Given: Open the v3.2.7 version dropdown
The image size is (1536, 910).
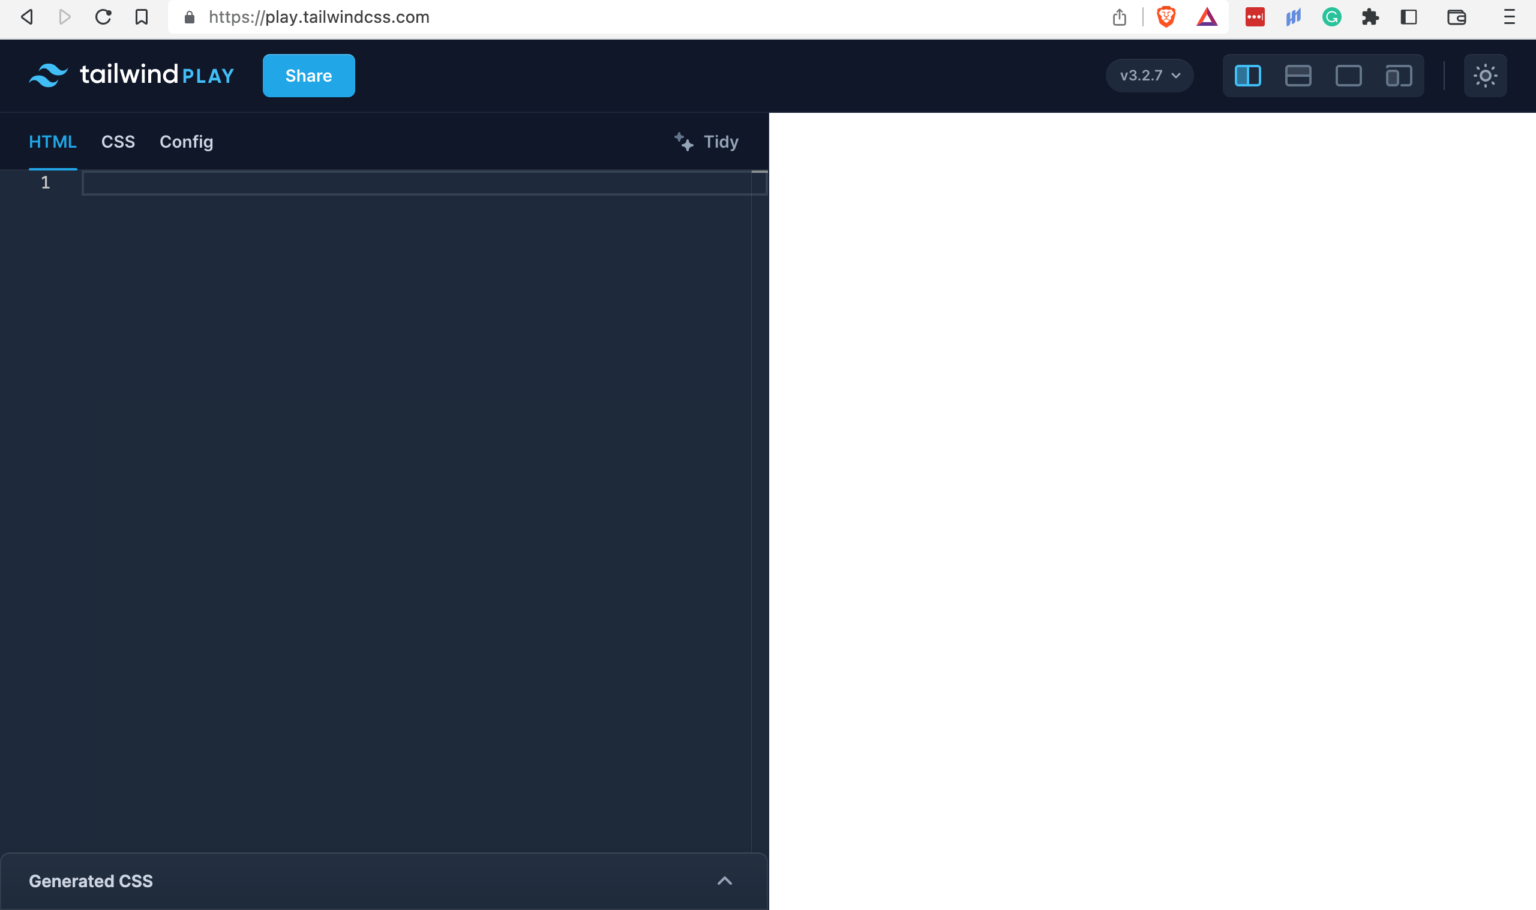Looking at the screenshot, I should (1149, 75).
